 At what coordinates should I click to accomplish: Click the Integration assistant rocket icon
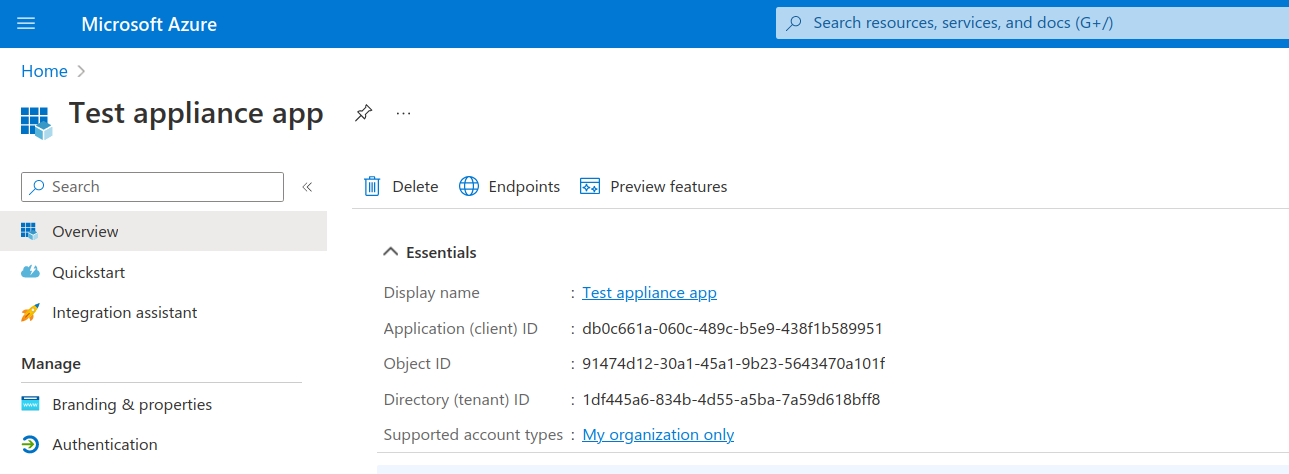point(31,313)
